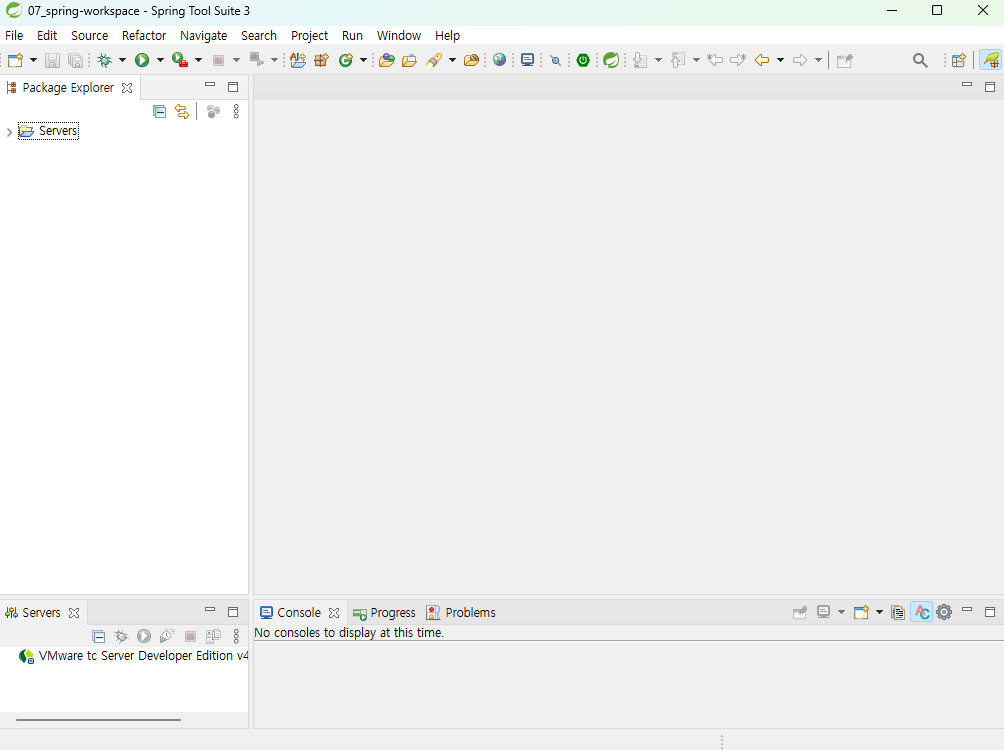Click the Console settings gear icon
Screen dimensions: 1004x750
pos(944,612)
